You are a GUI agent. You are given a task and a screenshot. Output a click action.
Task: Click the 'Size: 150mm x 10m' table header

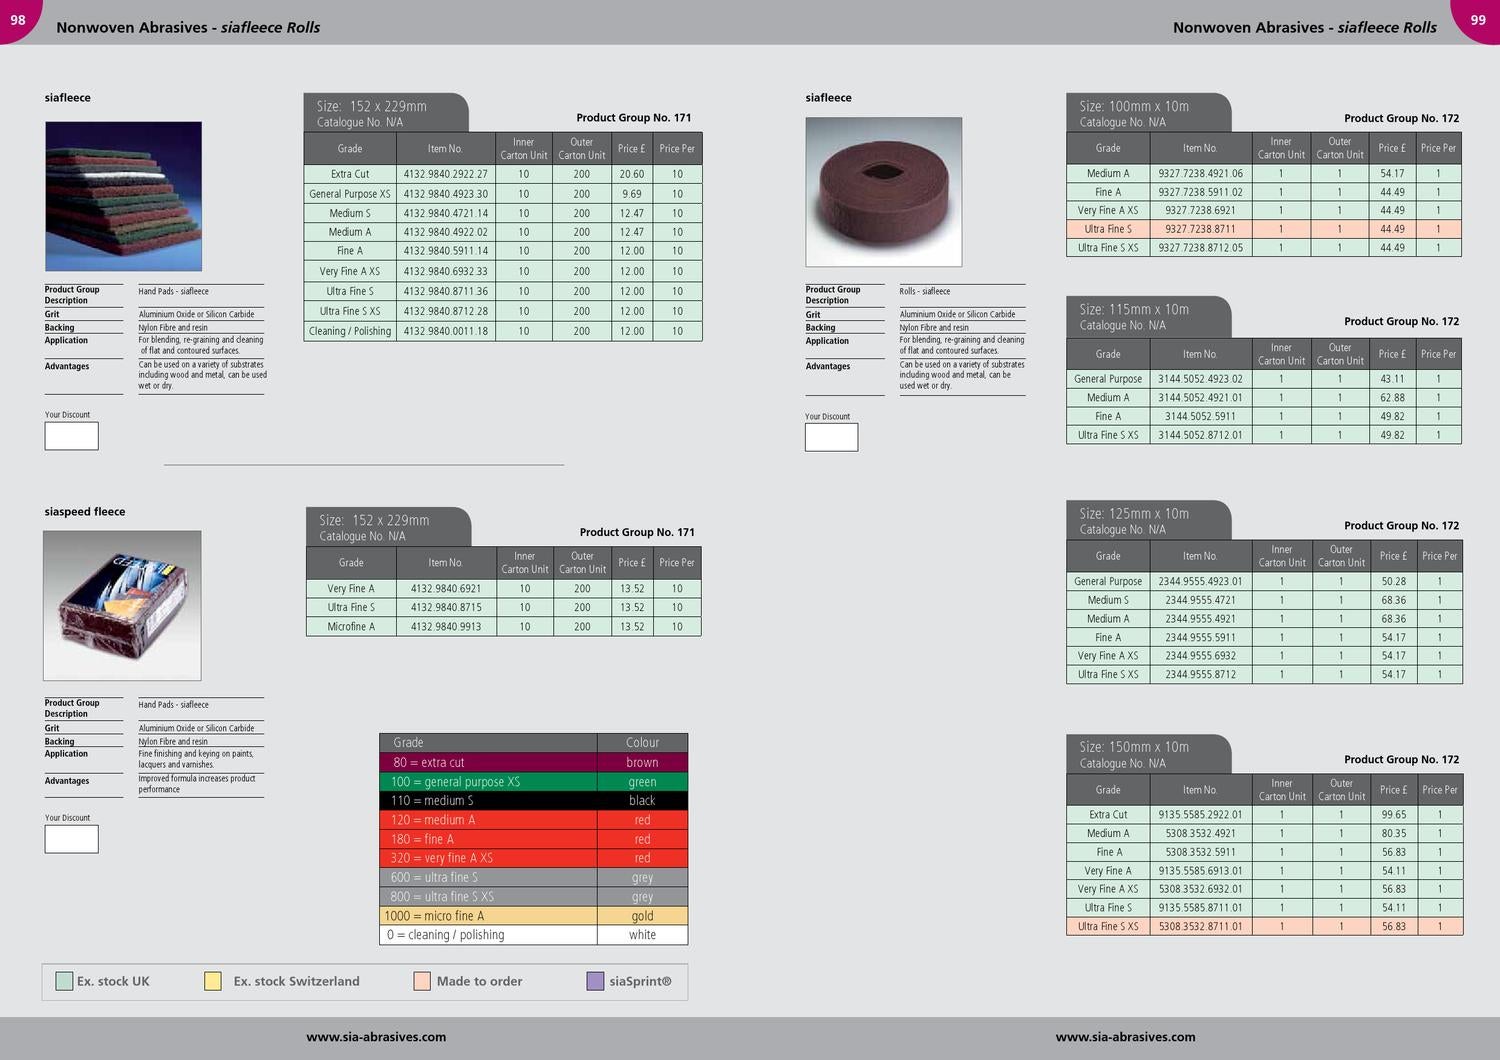1149,754
